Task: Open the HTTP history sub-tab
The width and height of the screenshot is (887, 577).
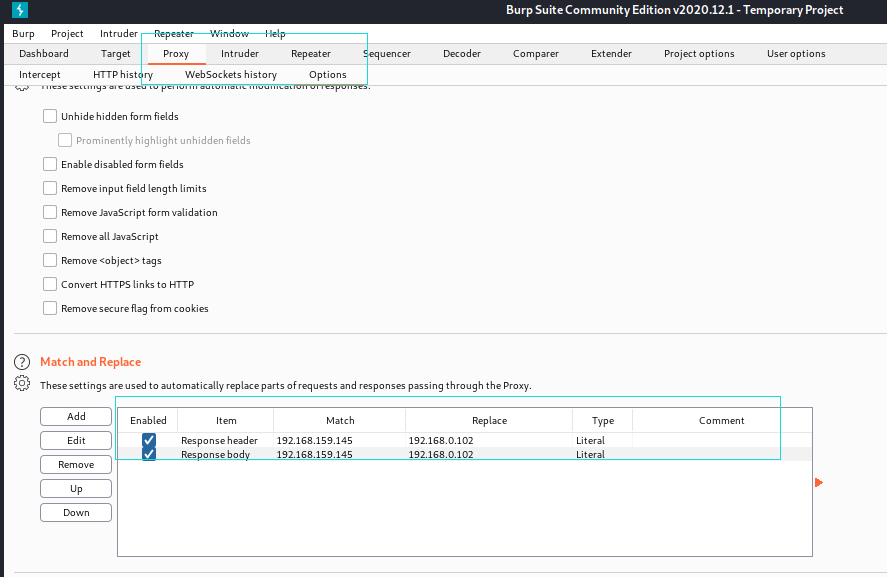Action: pyautogui.click(x=123, y=75)
